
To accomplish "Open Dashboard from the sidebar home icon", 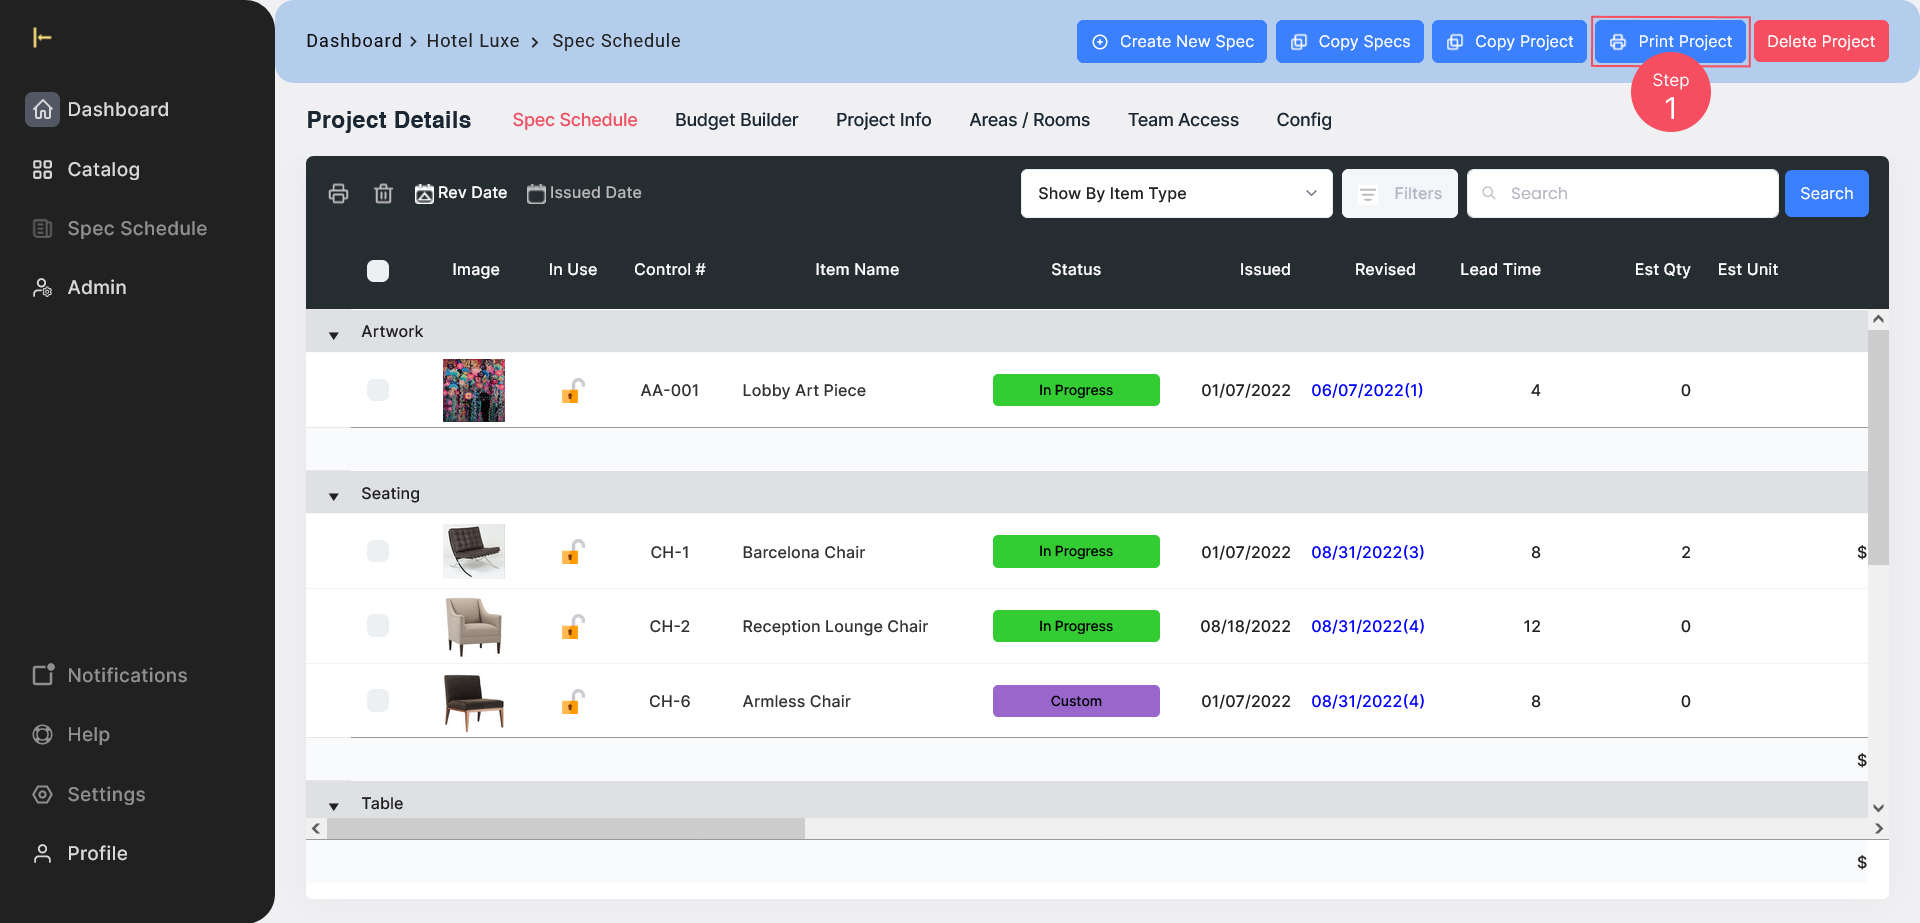I will [42, 109].
